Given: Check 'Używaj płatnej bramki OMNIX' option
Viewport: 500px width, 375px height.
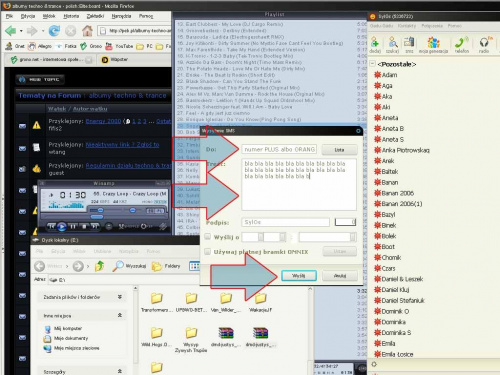Looking at the screenshot, I should tap(207, 251).
